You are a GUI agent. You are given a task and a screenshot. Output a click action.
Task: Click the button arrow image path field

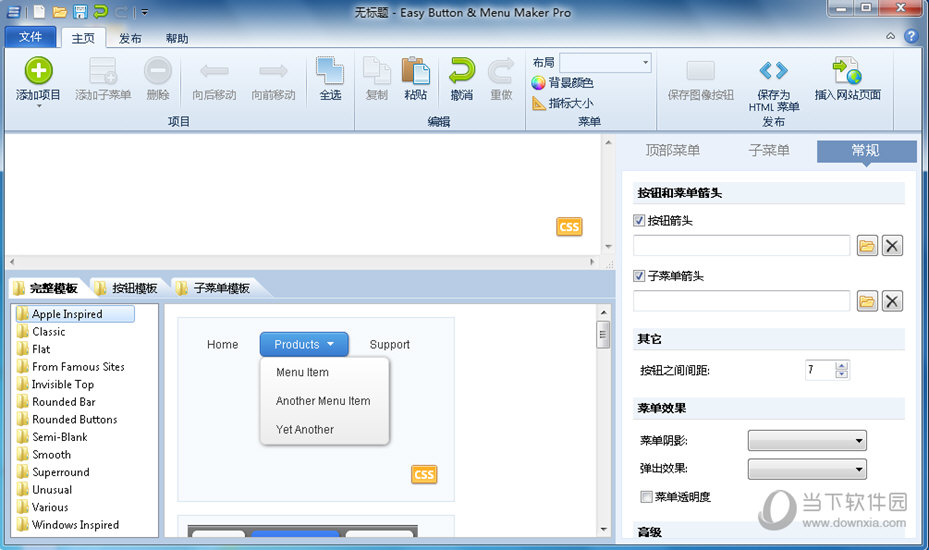(x=741, y=245)
